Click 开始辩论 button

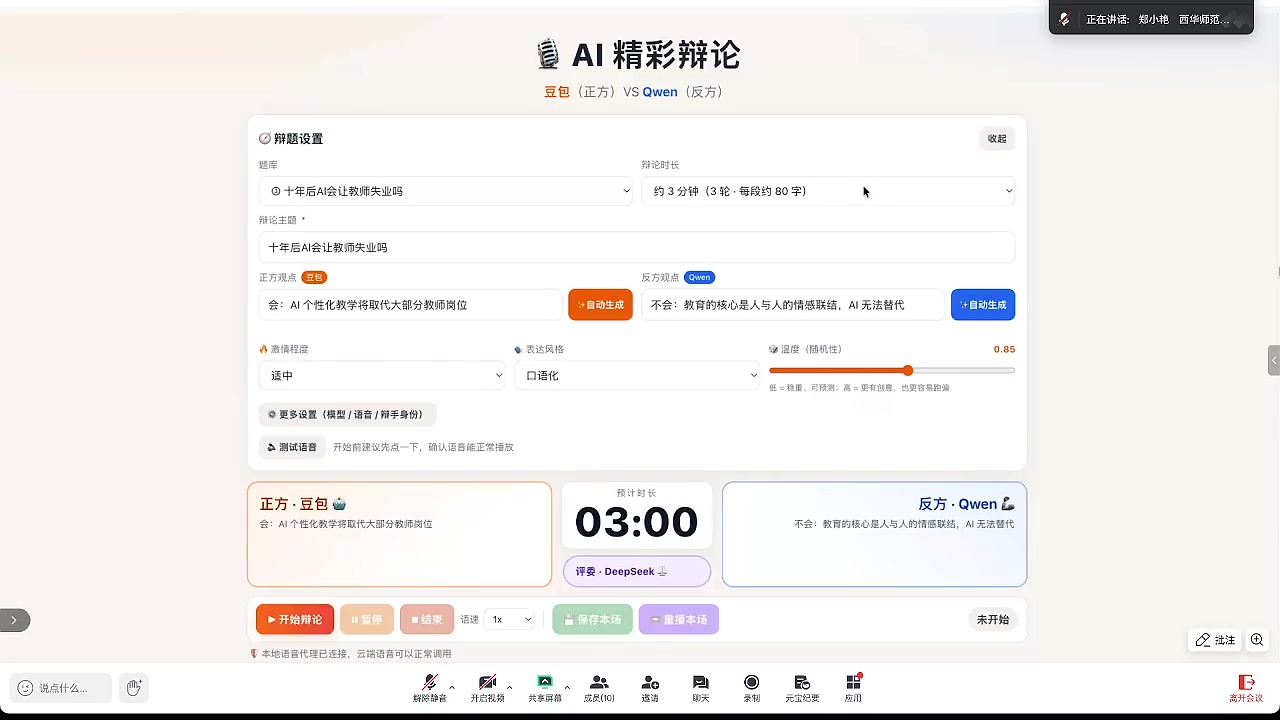(x=295, y=620)
